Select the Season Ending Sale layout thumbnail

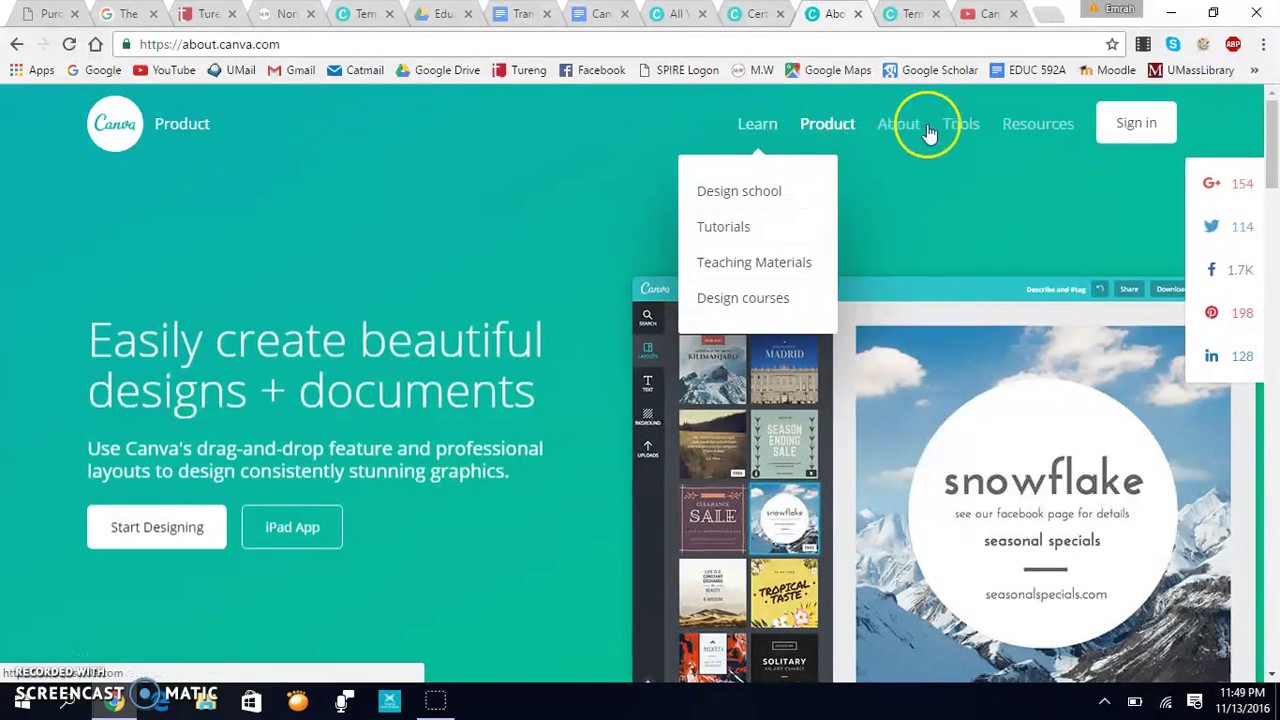point(784,444)
